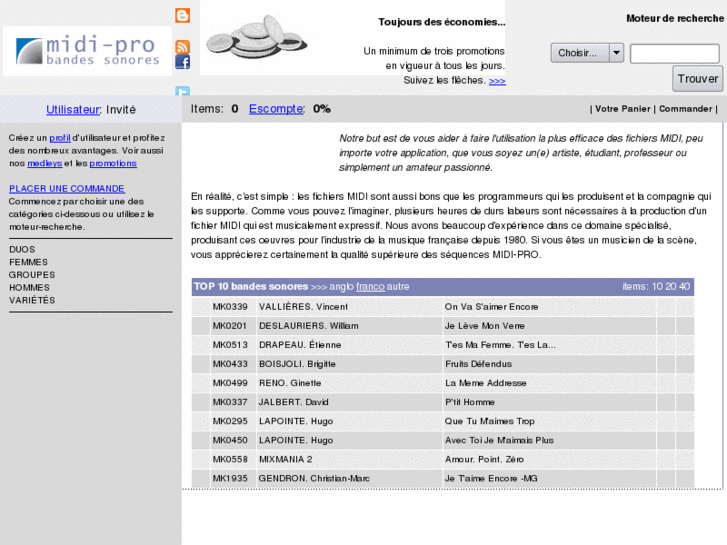727x545 pixels.
Task: Show 20 items in list
Action: pyautogui.click(x=670, y=287)
